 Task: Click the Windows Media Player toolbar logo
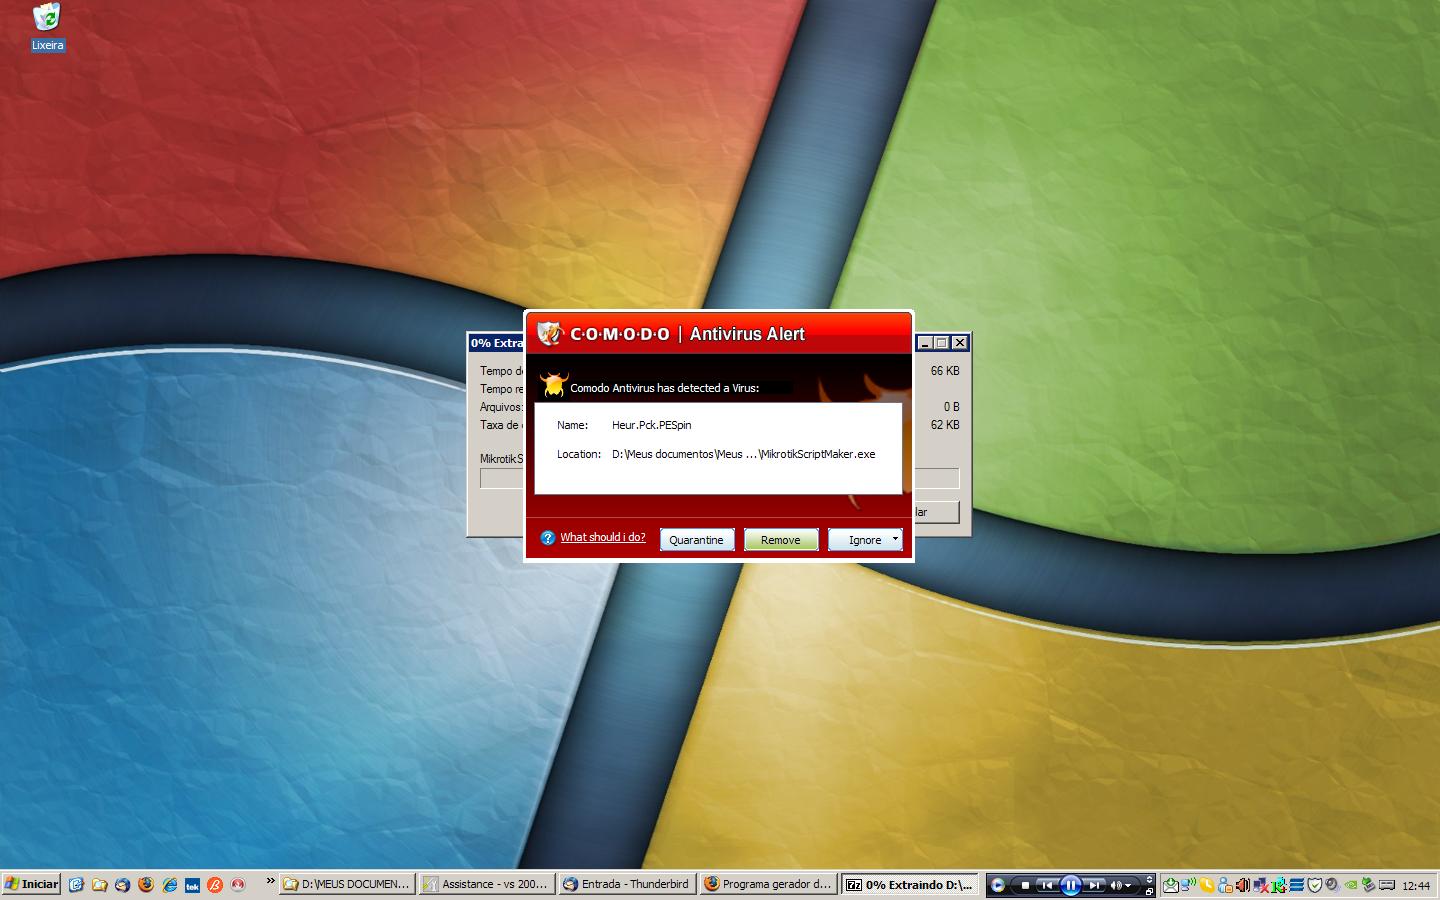click(x=997, y=885)
